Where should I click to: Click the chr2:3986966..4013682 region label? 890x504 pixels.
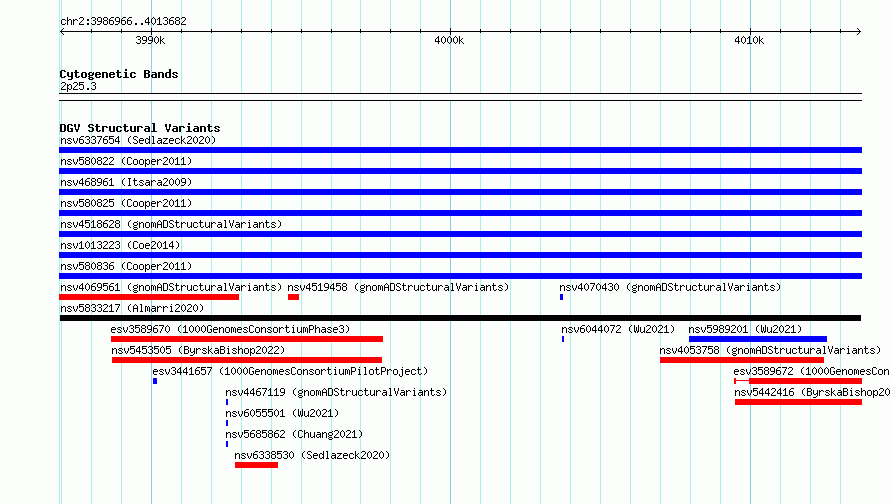[x=123, y=21]
